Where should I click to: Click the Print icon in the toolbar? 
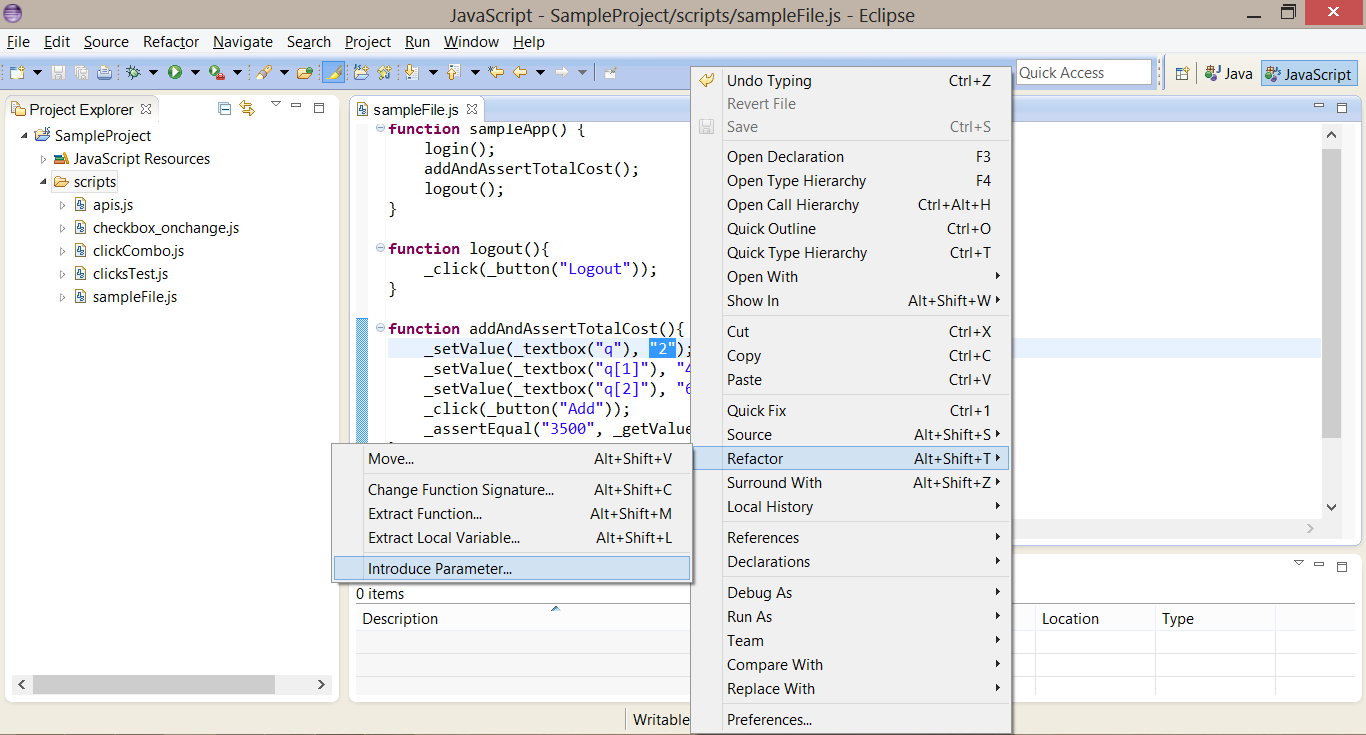pyautogui.click(x=104, y=72)
